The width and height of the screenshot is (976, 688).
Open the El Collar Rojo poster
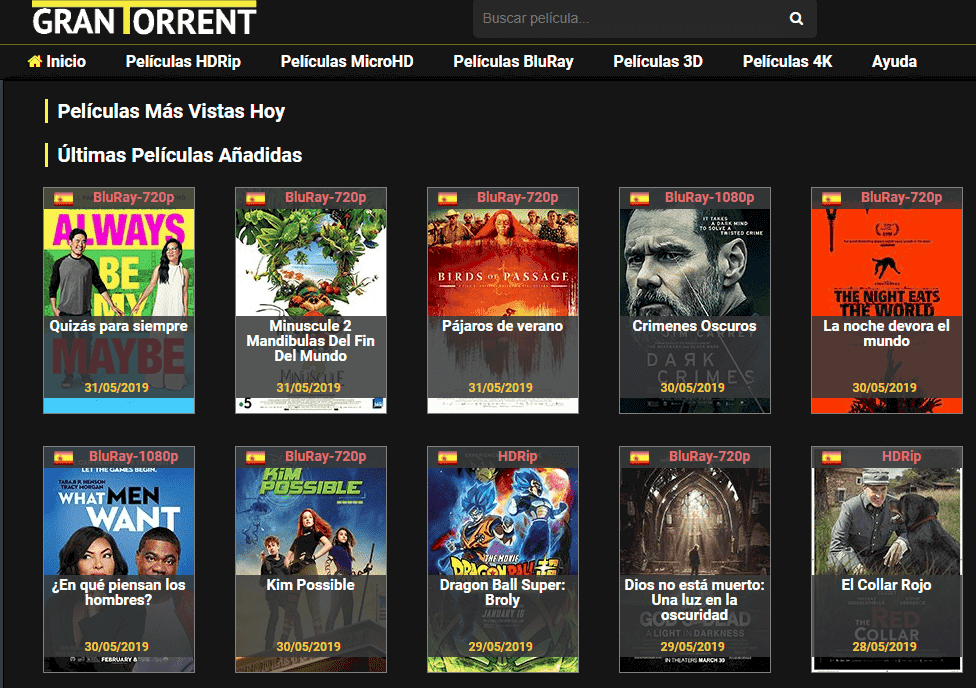click(x=886, y=559)
